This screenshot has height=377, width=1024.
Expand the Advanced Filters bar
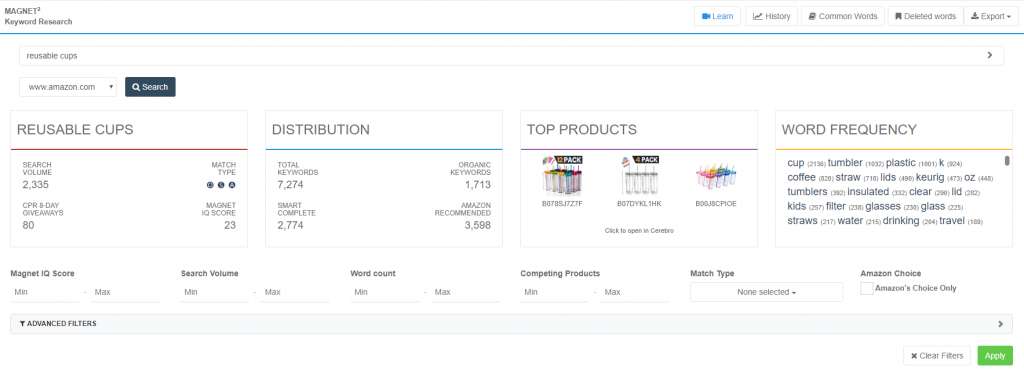point(511,323)
